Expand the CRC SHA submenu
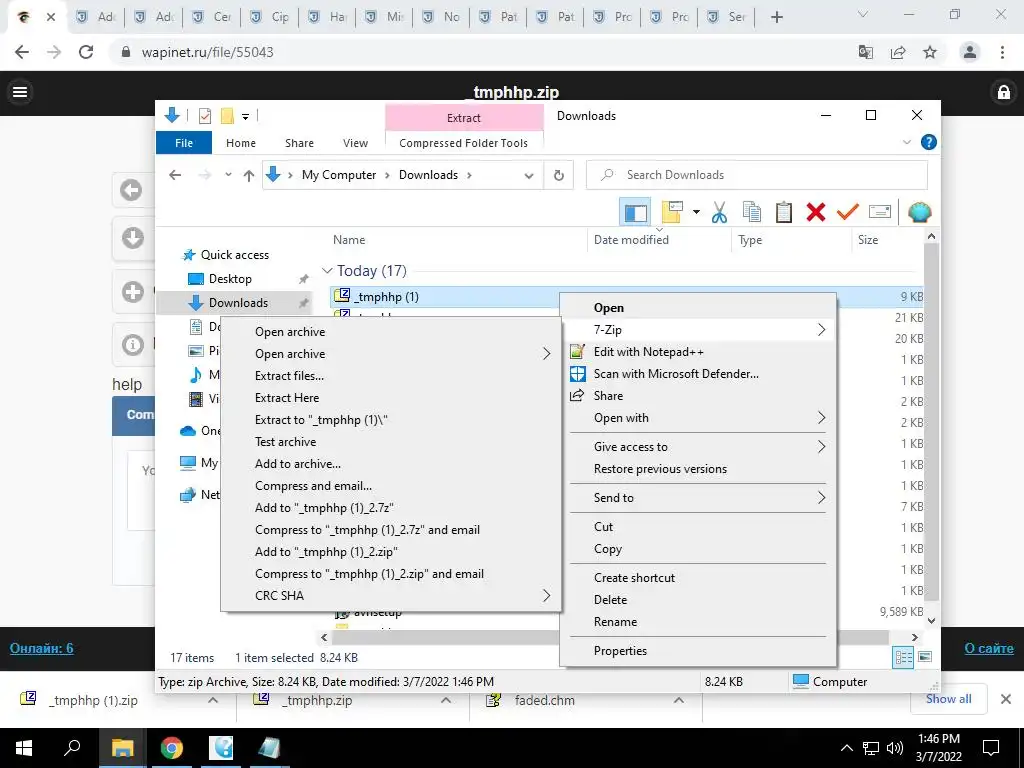The image size is (1024, 768). (x=391, y=596)
